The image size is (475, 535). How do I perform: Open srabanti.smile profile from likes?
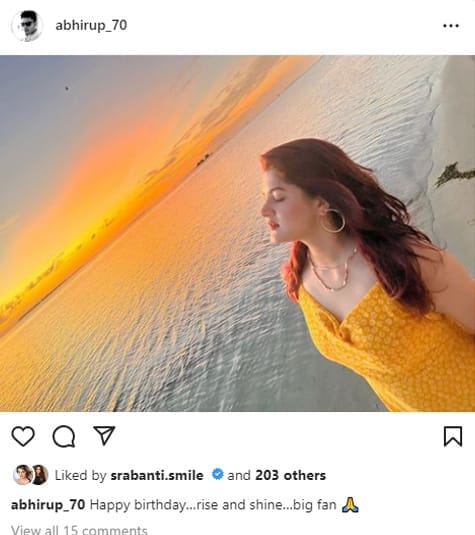pyautogui.click(x=157, y=475)
